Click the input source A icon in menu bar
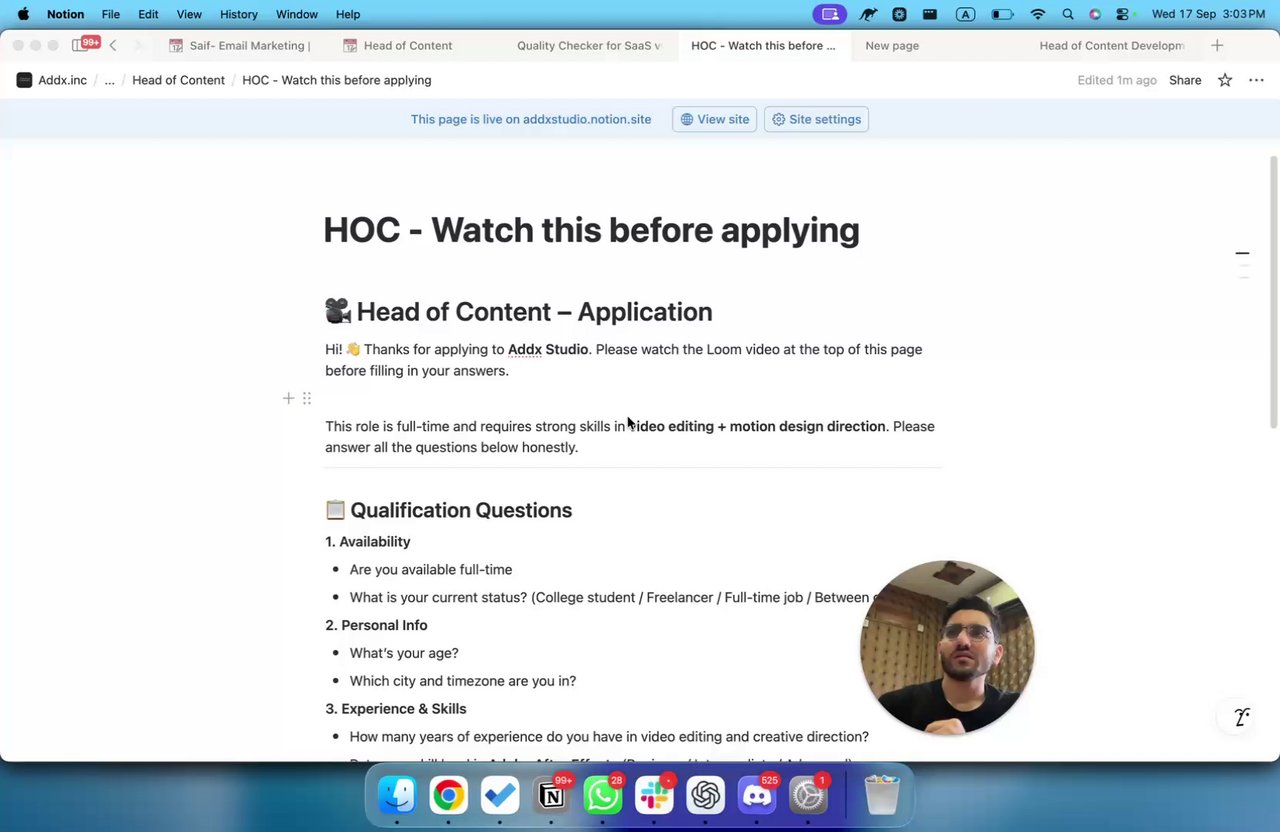 point(965,14)
